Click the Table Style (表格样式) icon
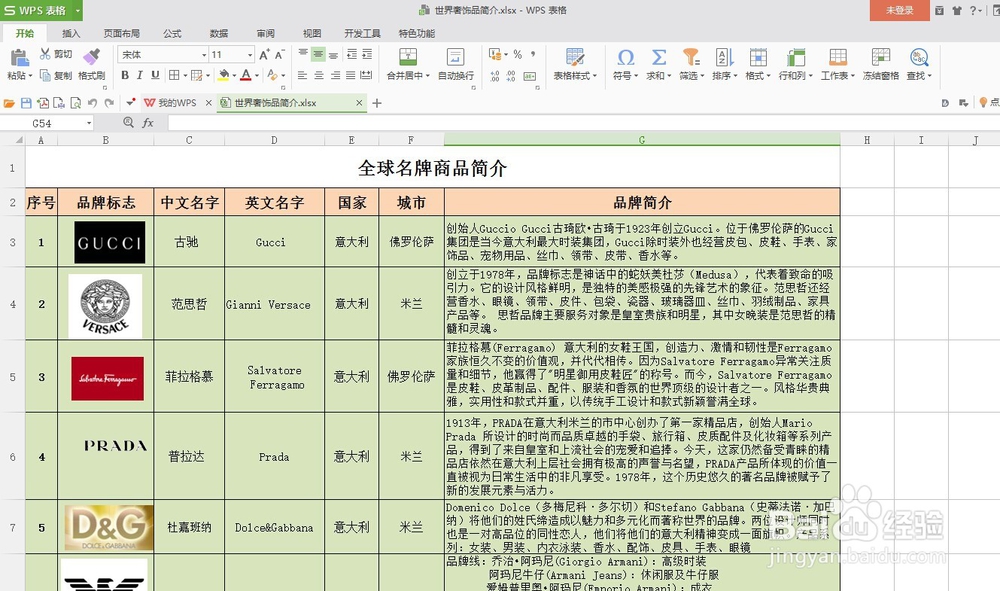 point(575,57)
